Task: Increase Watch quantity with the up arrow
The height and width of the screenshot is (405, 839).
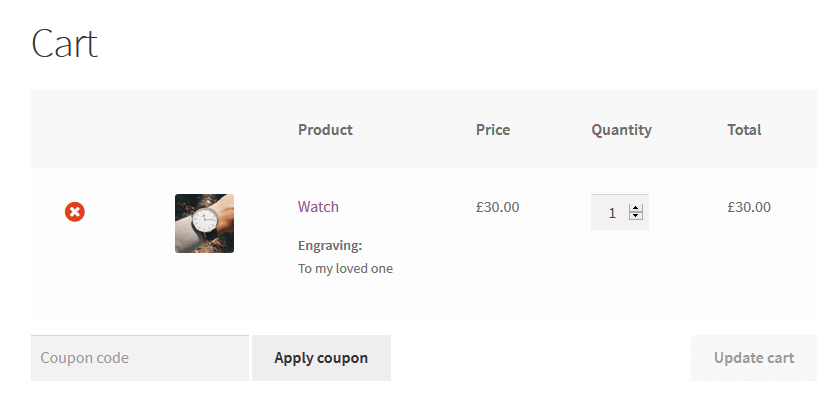Action: pos(636,208)
